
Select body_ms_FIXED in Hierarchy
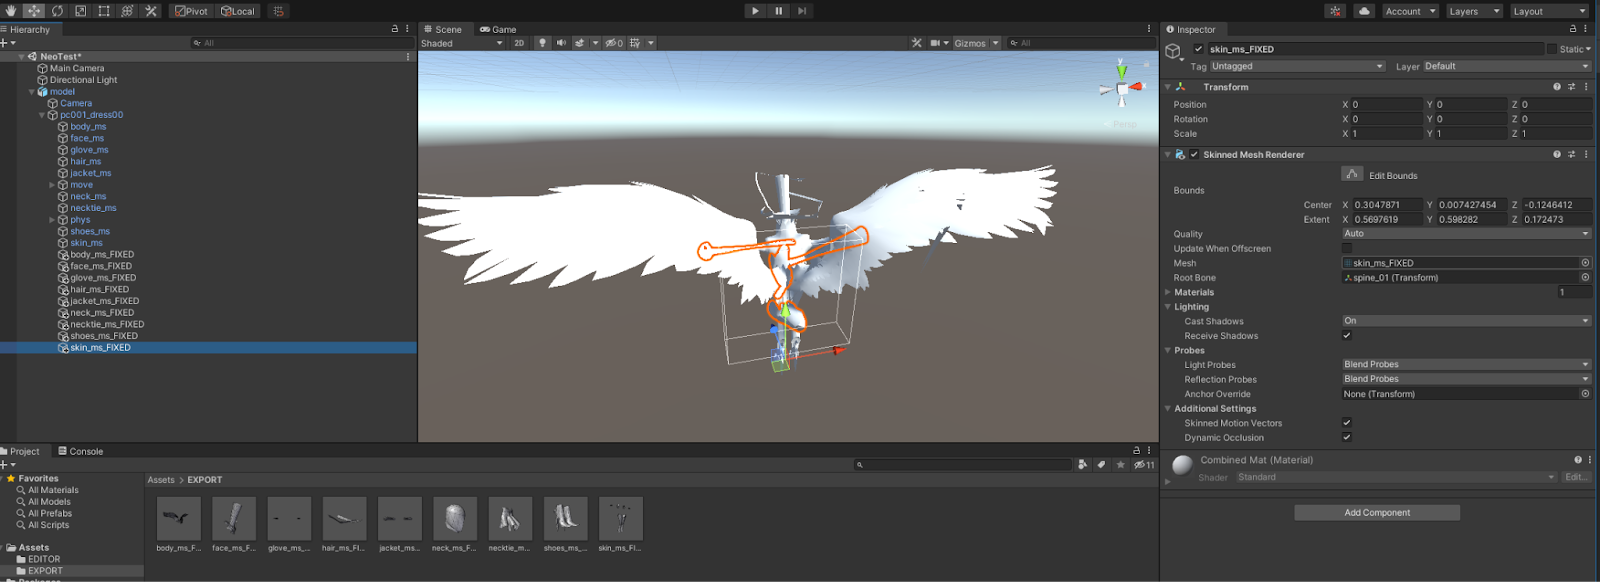[x=102, y=254]
